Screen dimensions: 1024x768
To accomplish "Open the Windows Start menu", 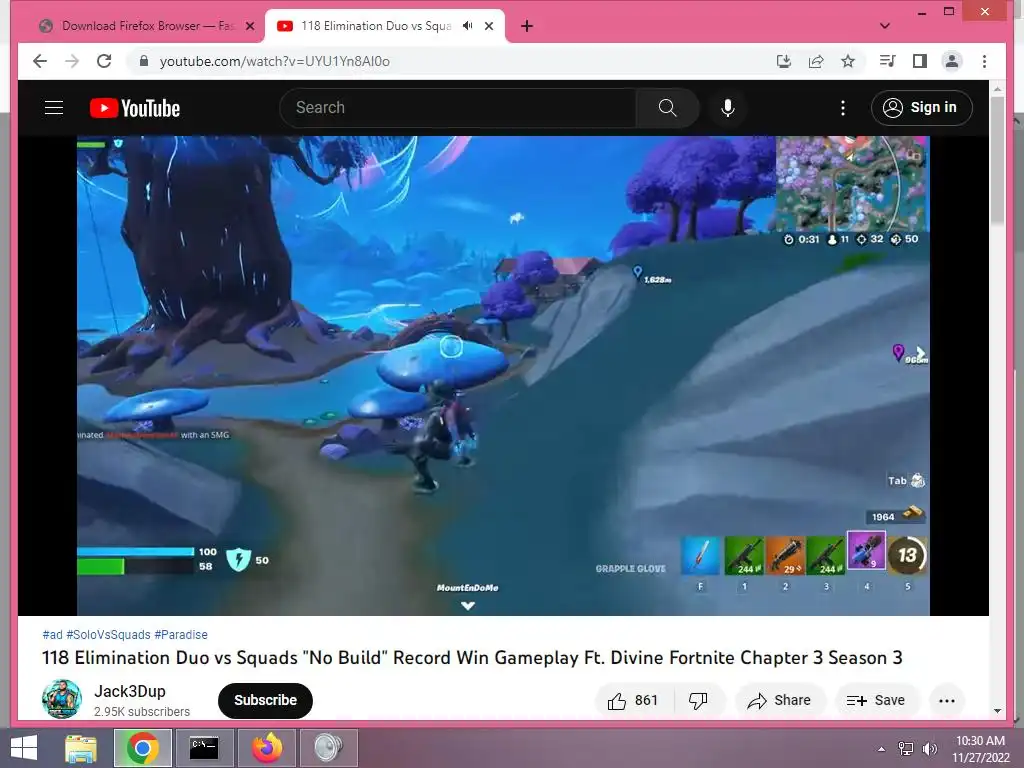I will (24, 748).
